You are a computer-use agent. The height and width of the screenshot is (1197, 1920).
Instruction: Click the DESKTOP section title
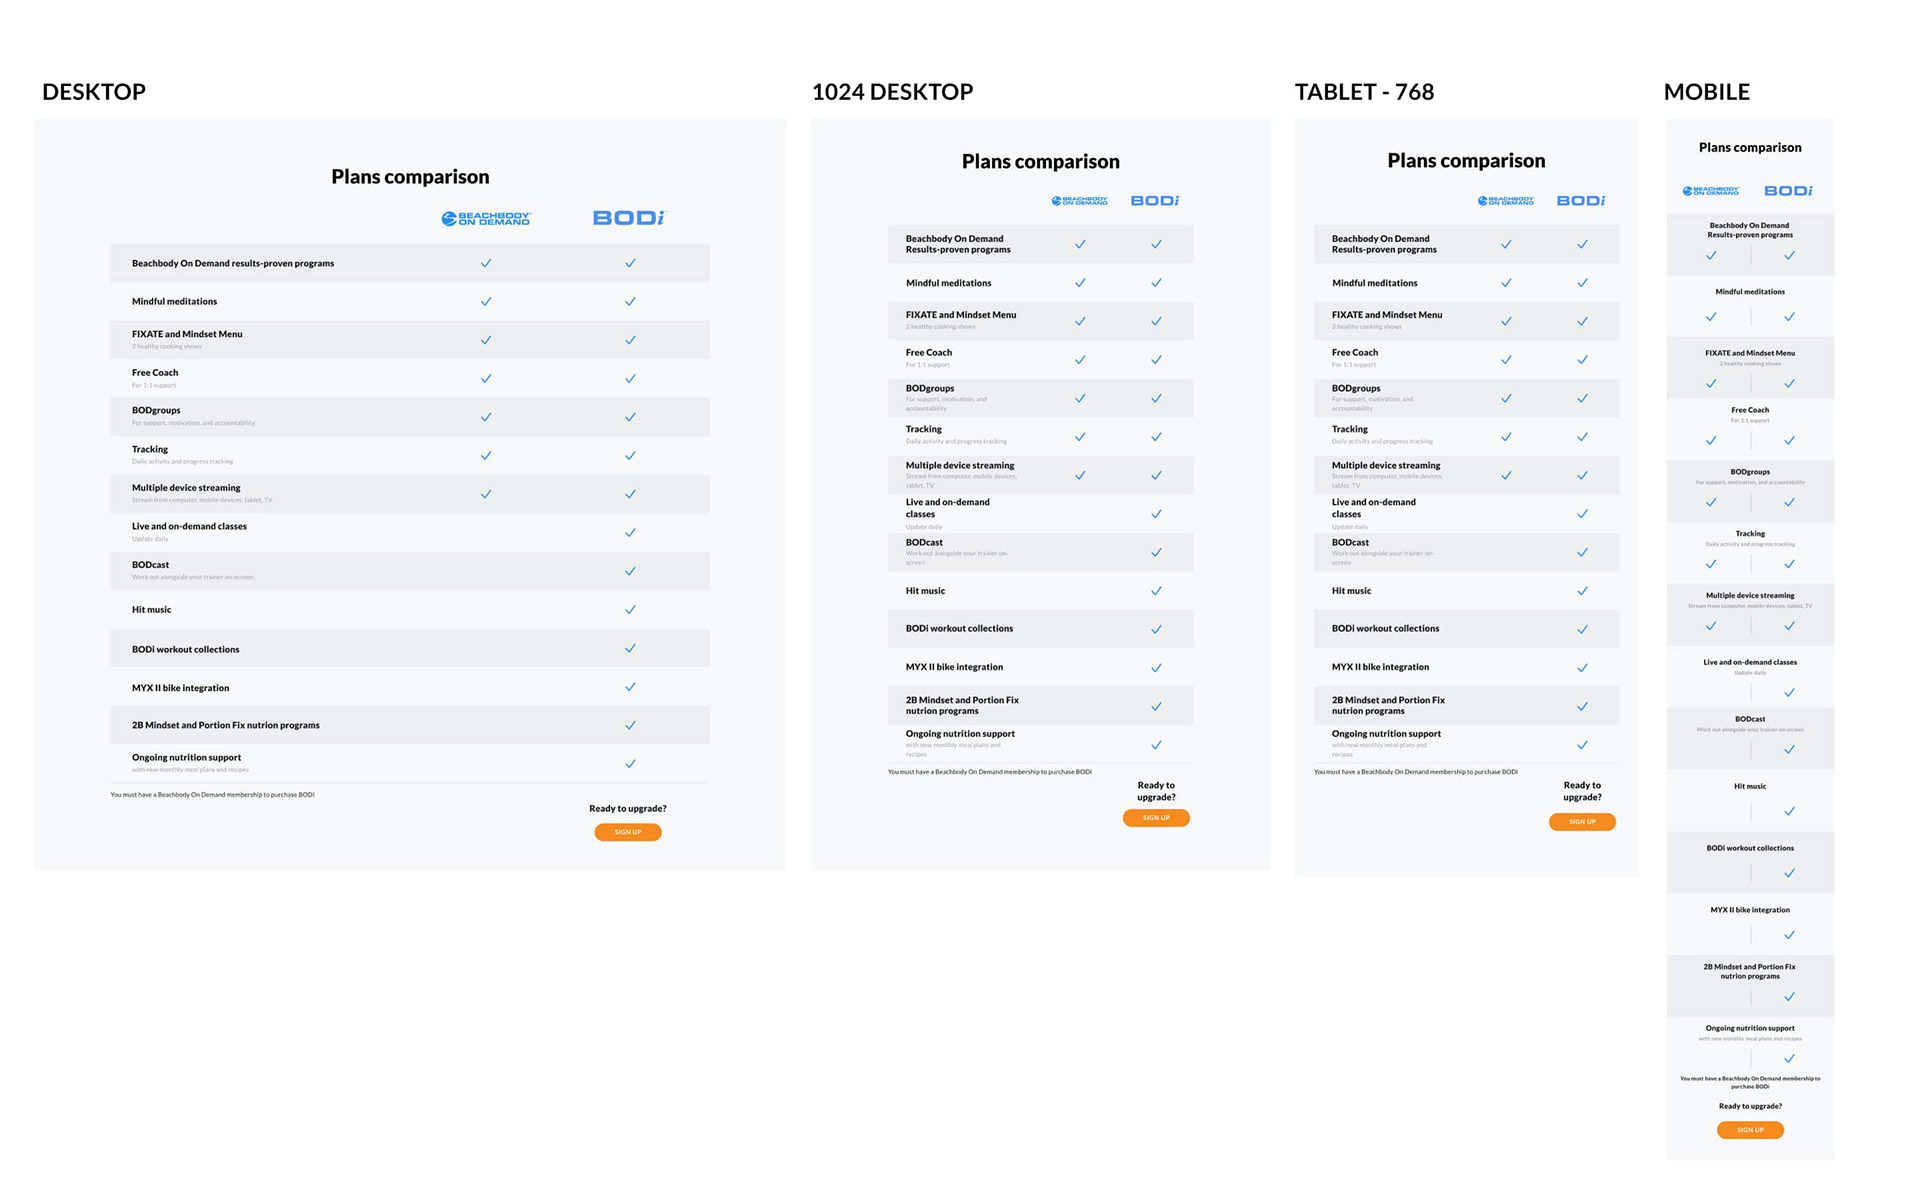click(94, 92)
